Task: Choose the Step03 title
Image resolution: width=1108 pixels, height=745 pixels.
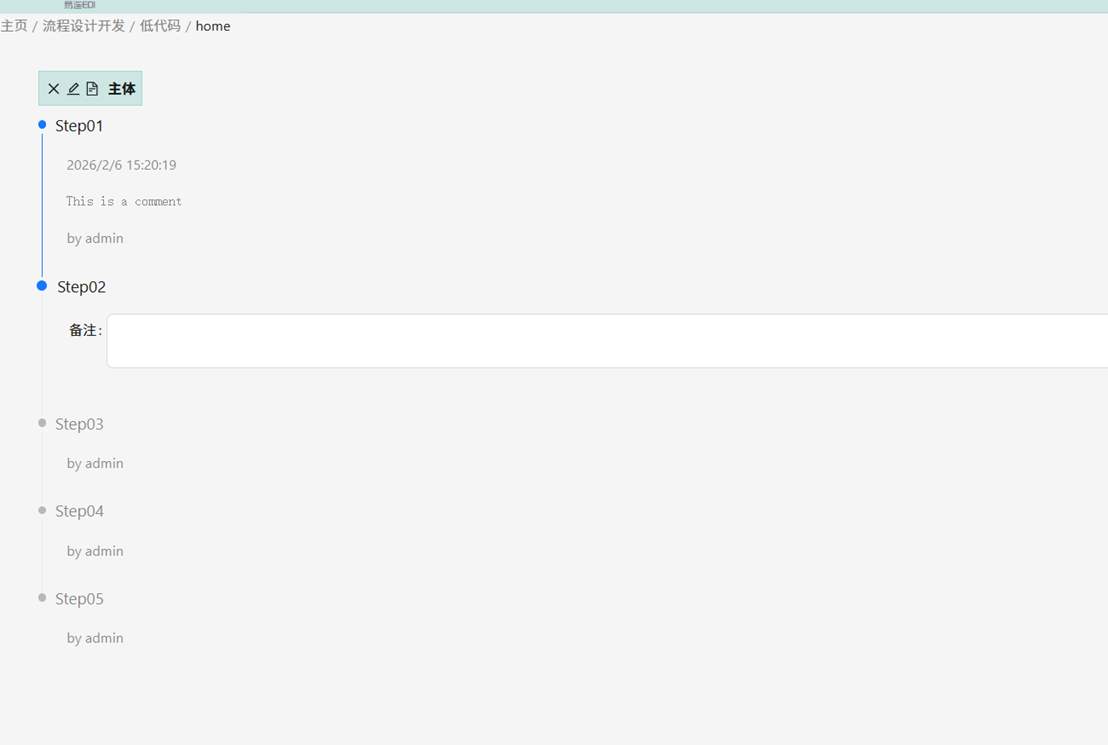Action: (x=79, y=424)
